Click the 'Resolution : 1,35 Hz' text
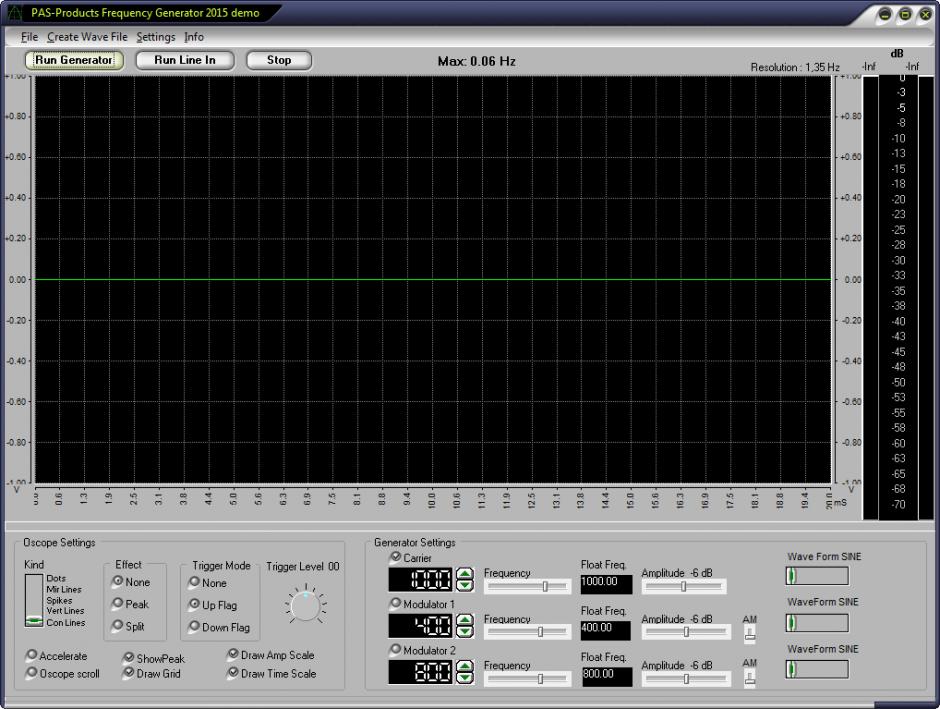This screenshot has width=940, height=709. (x=795, y=67)
